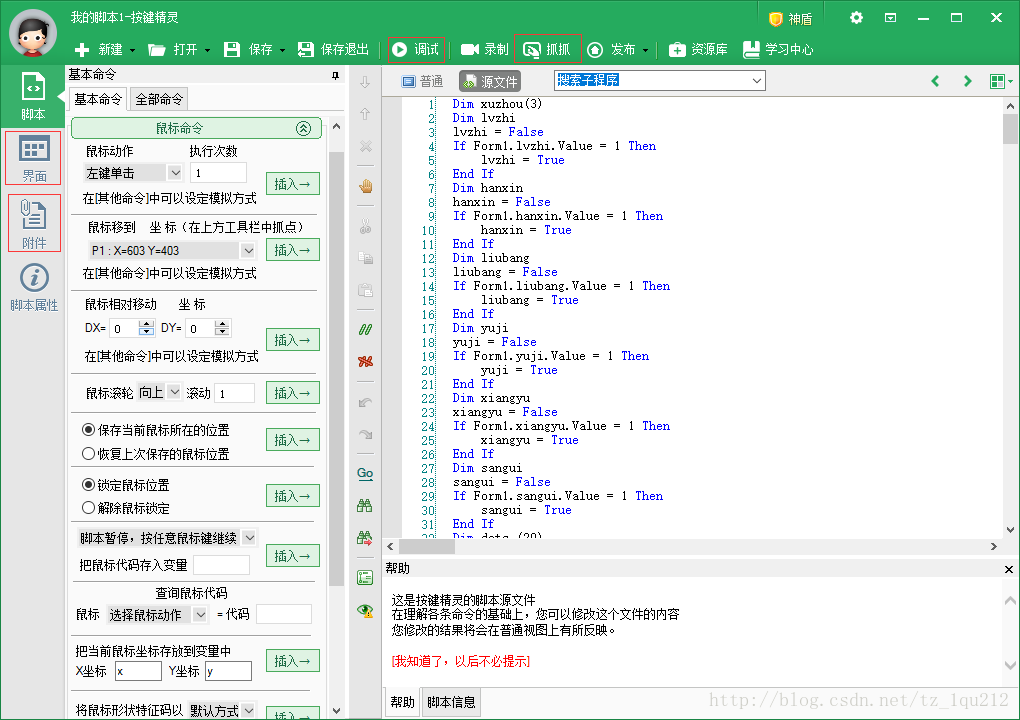Open the settings gear in title bar
The height and width of the screenshot is (720, 1020).
(x=856, y=18)
